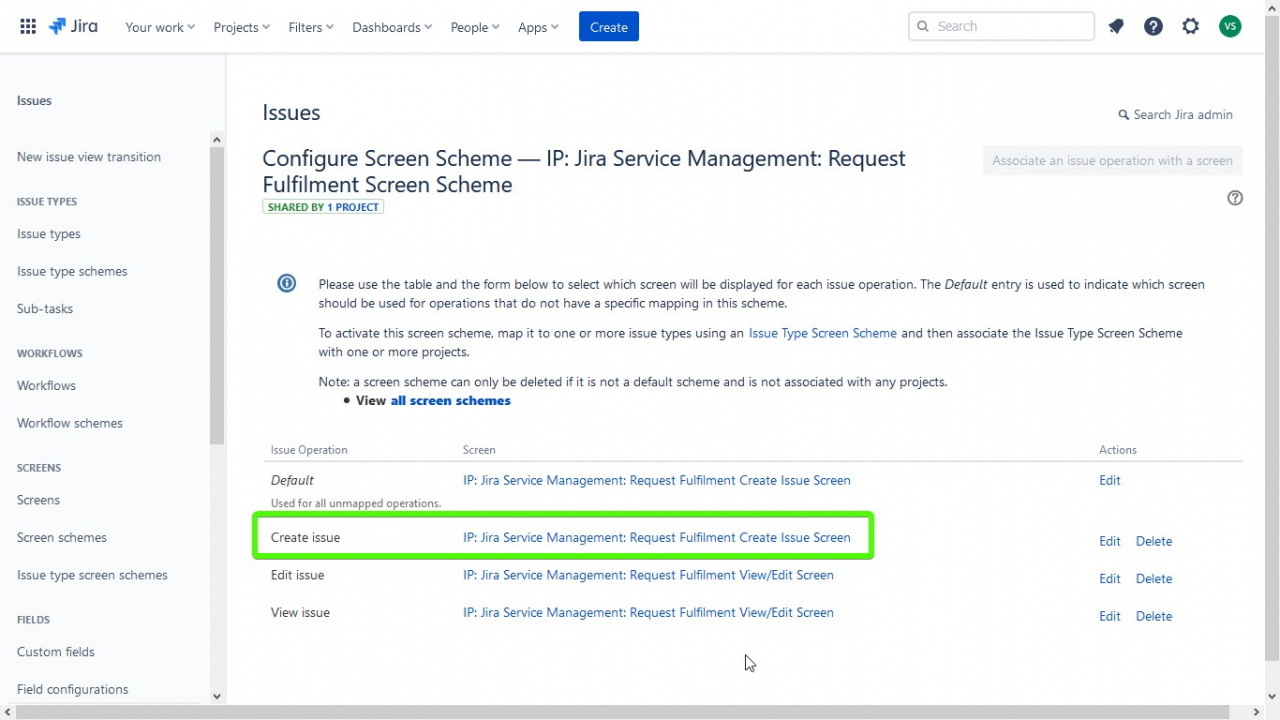Click Edit for View issue operation
Viewport: 1280px width, 720px height.
click(1110, 616)
